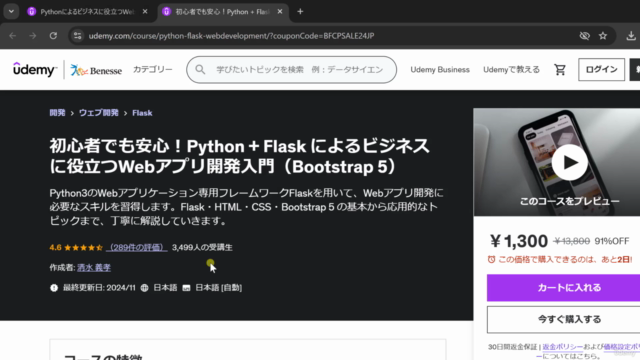Click the 91%OFF discount text
This screenshot has height=360, width=640.
pos(612,241)
